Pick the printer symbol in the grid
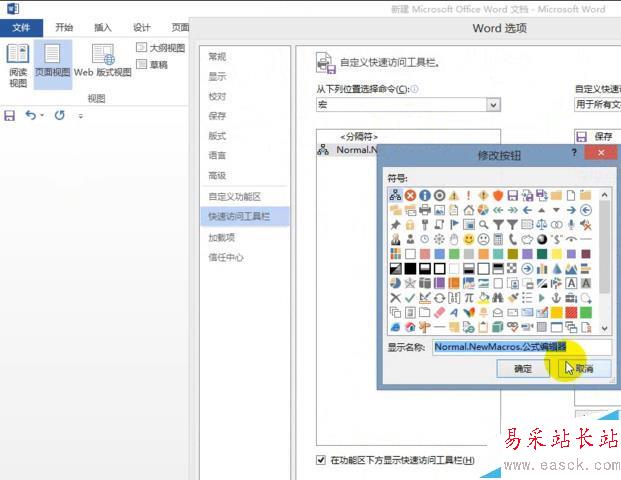Viewport: 621px width, 480px height. click(x=425, y=210)
